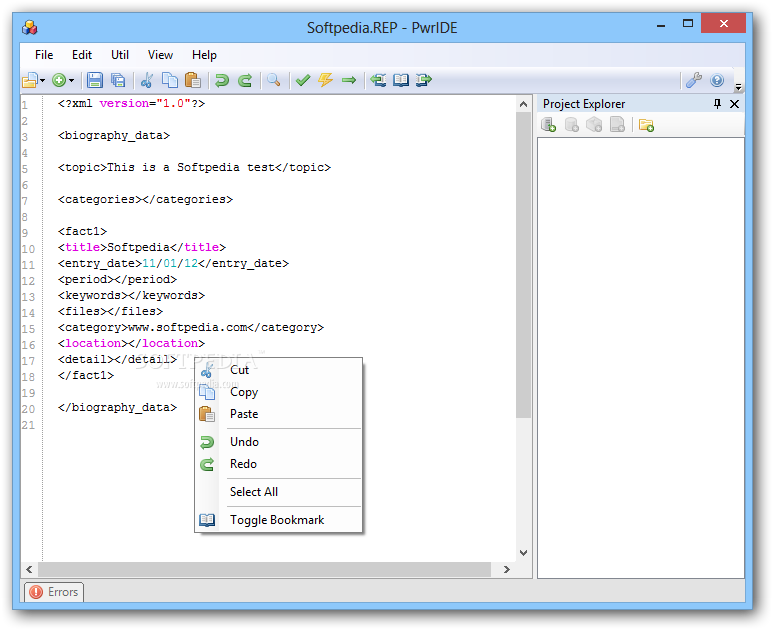Screen dimensions: 773x630
Task: Open the View menu
Action: click(160, 55)
